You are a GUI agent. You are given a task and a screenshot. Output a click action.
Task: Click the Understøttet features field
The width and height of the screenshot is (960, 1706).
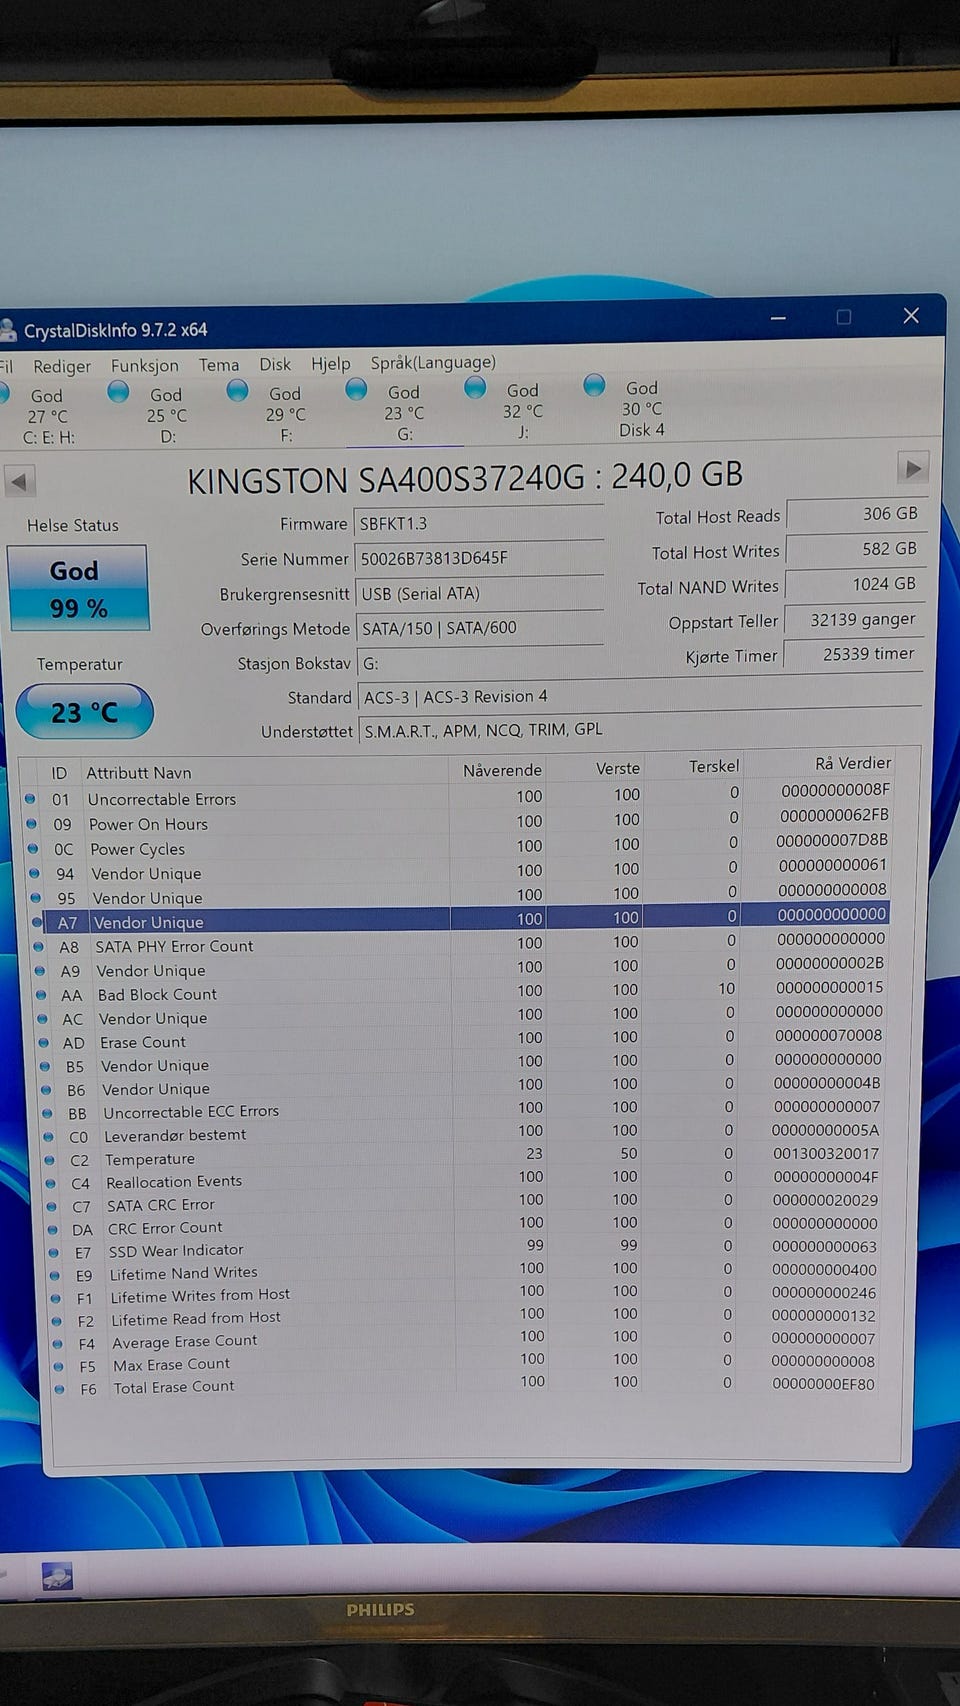coord(640,730)
